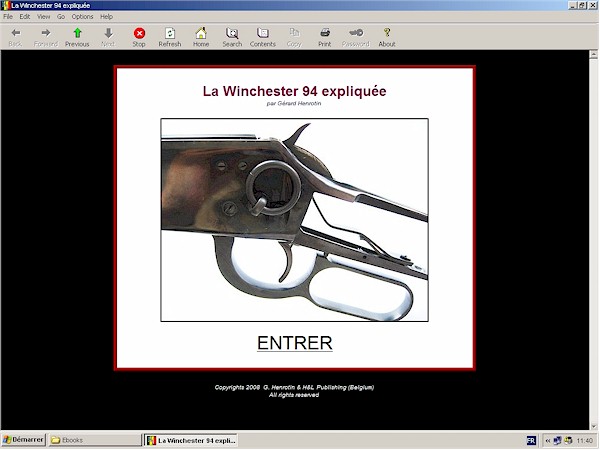
Task: Open the Options menu
Action: (82, 16)
